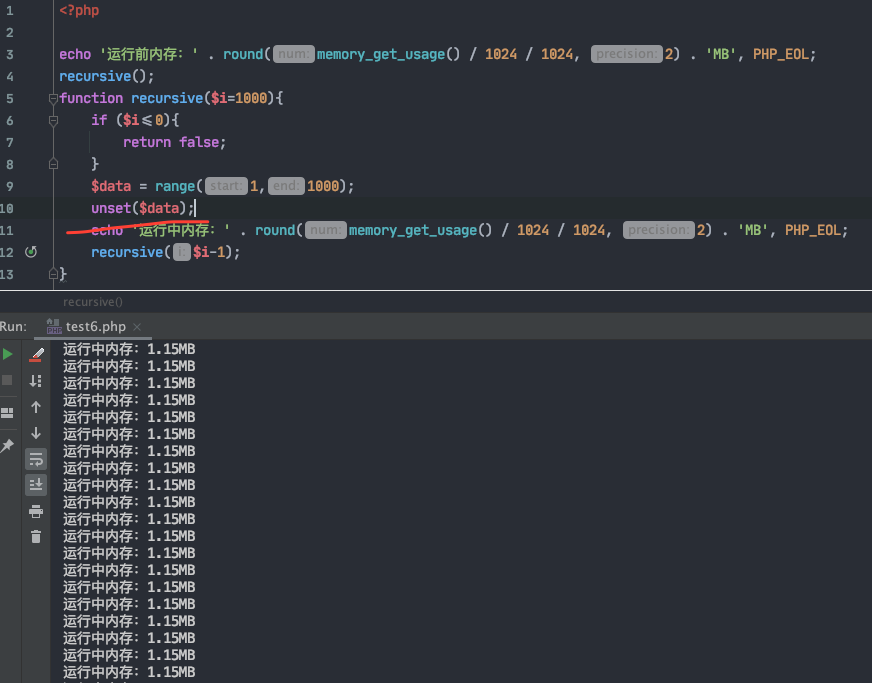Toggle the scroll to end icon
Image resolution: width=872 pixels, height=683 pixels.
(36, 485)
